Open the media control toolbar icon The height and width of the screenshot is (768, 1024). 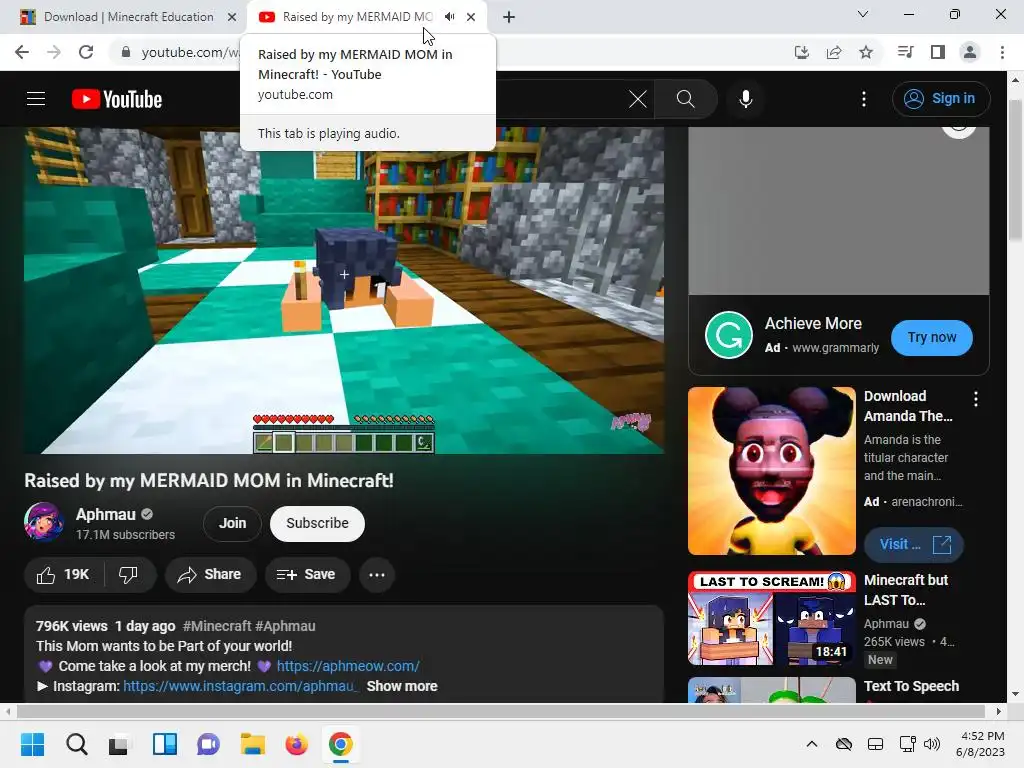[905, 52]
